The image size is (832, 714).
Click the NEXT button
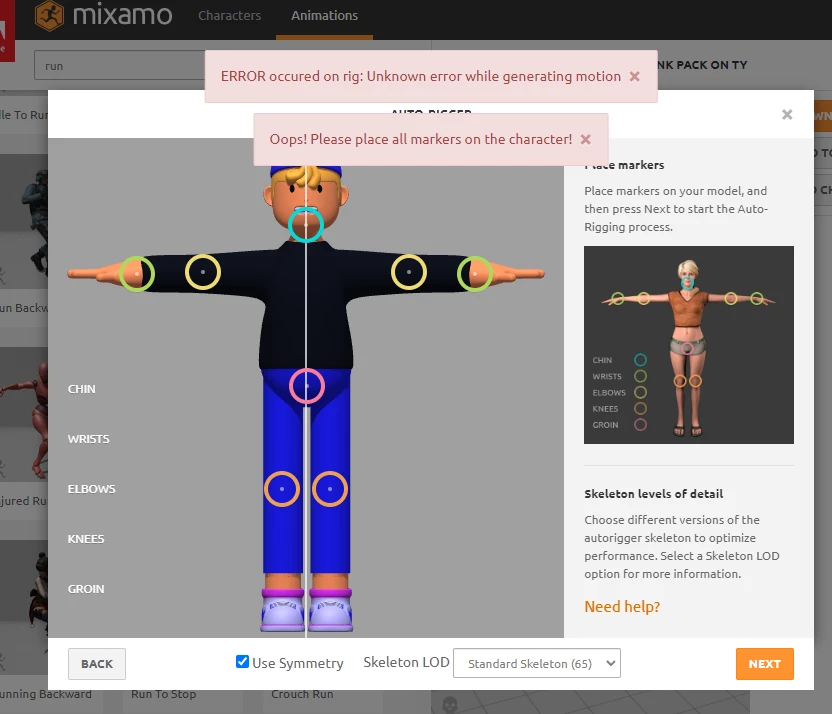(x=765, y=664)
